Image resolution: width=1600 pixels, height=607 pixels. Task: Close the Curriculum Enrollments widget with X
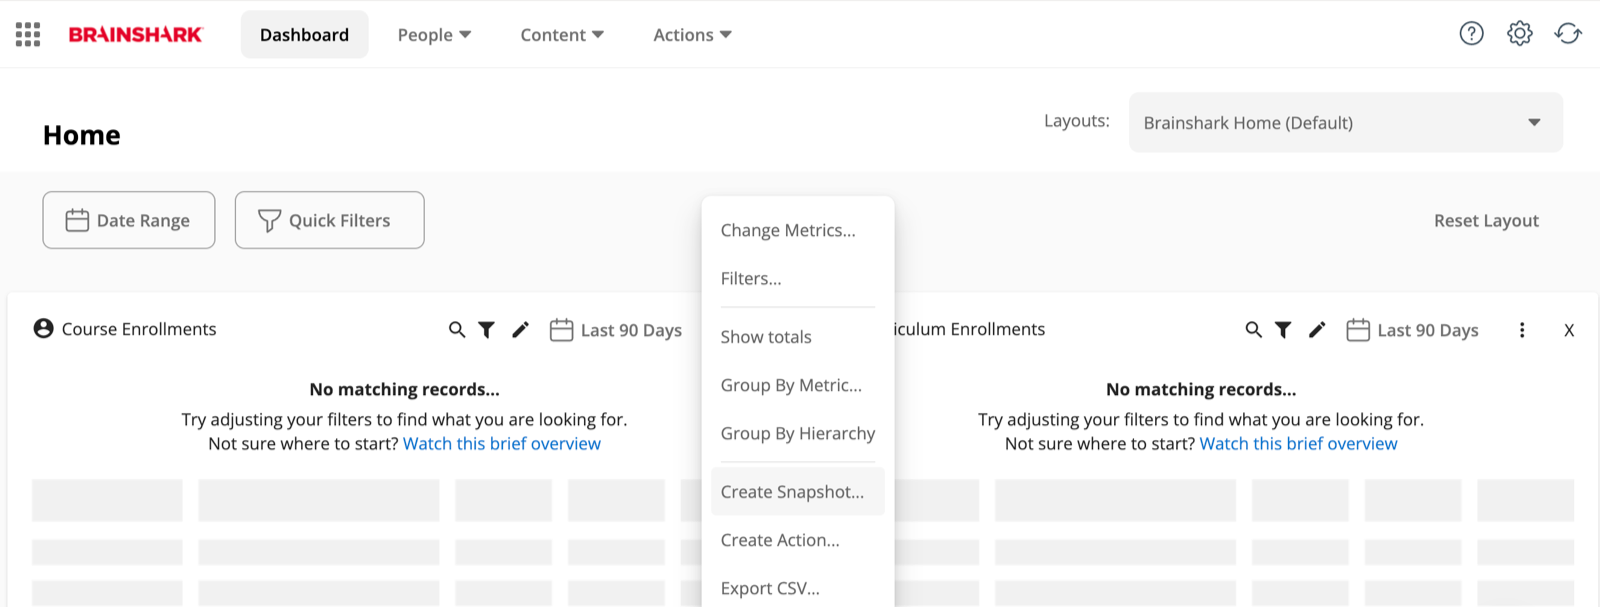pos(1569,330)
